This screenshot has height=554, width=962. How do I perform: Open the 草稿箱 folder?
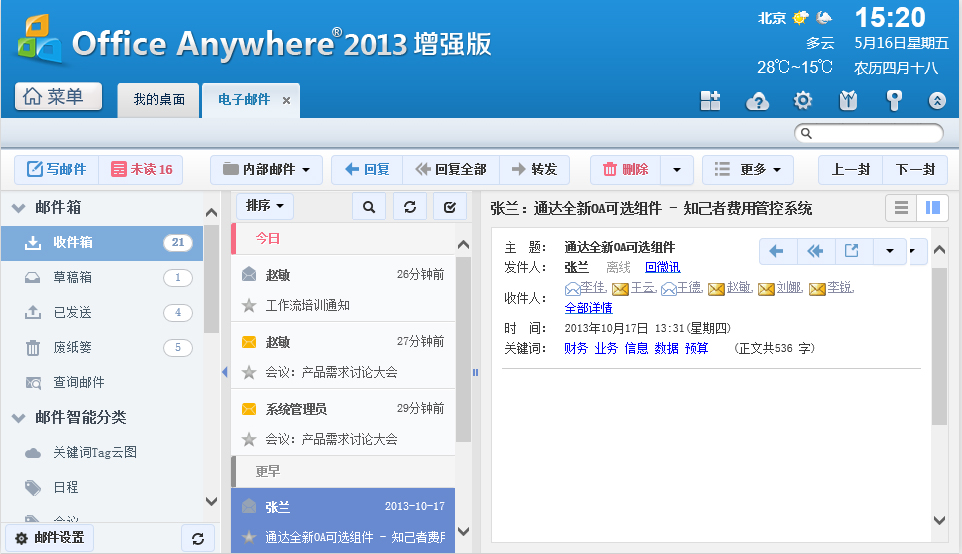[72, 278]
